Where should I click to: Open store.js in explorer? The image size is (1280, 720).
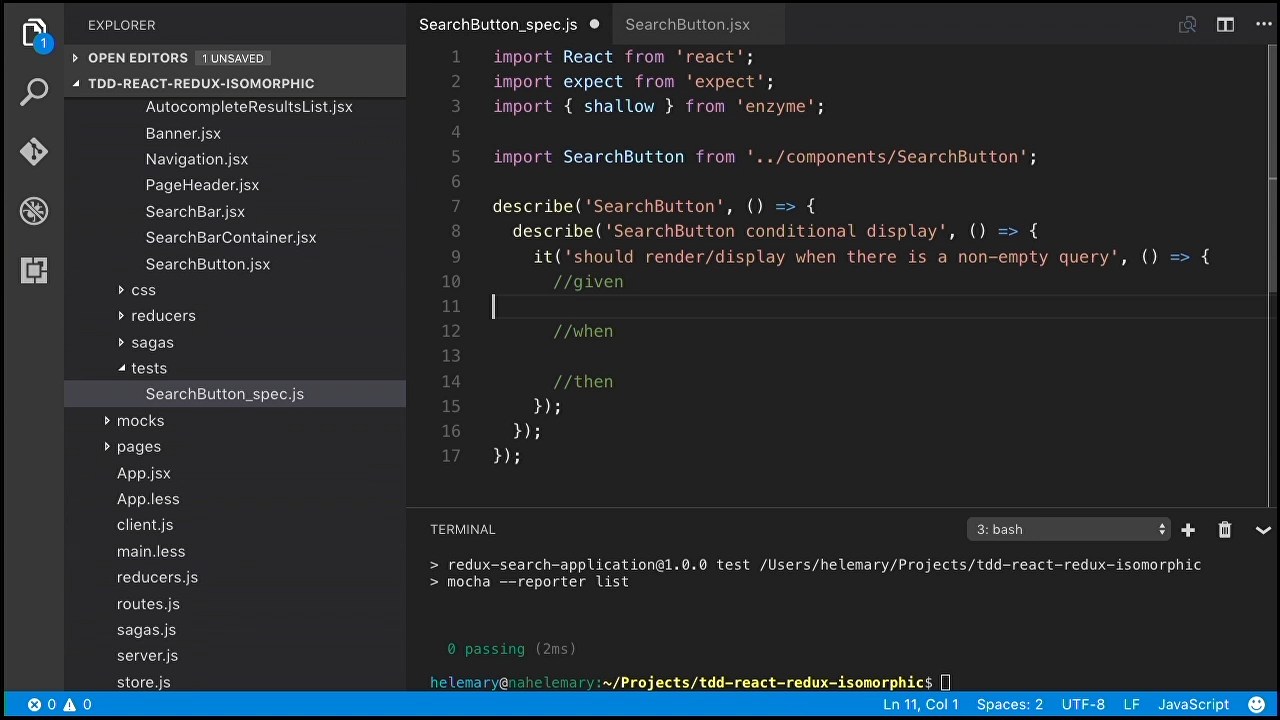[143, 682]
